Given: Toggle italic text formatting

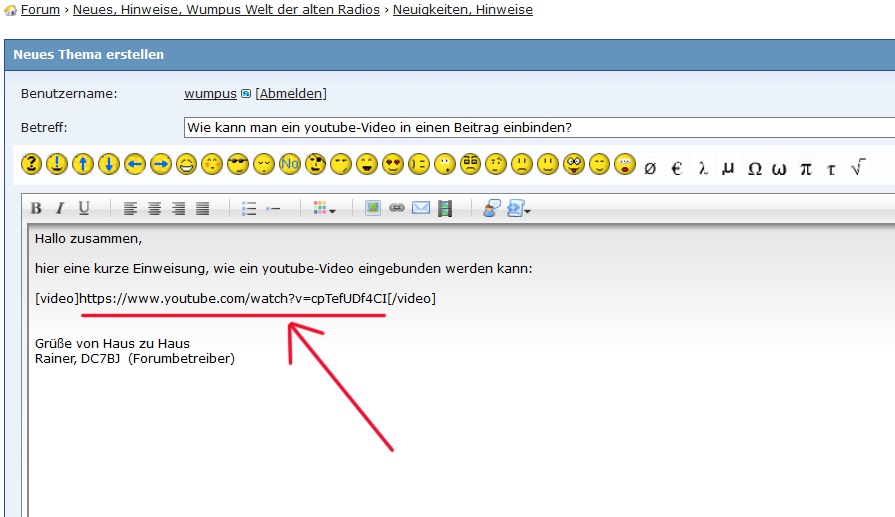Looking at the screenshot, I should [60, 208].
